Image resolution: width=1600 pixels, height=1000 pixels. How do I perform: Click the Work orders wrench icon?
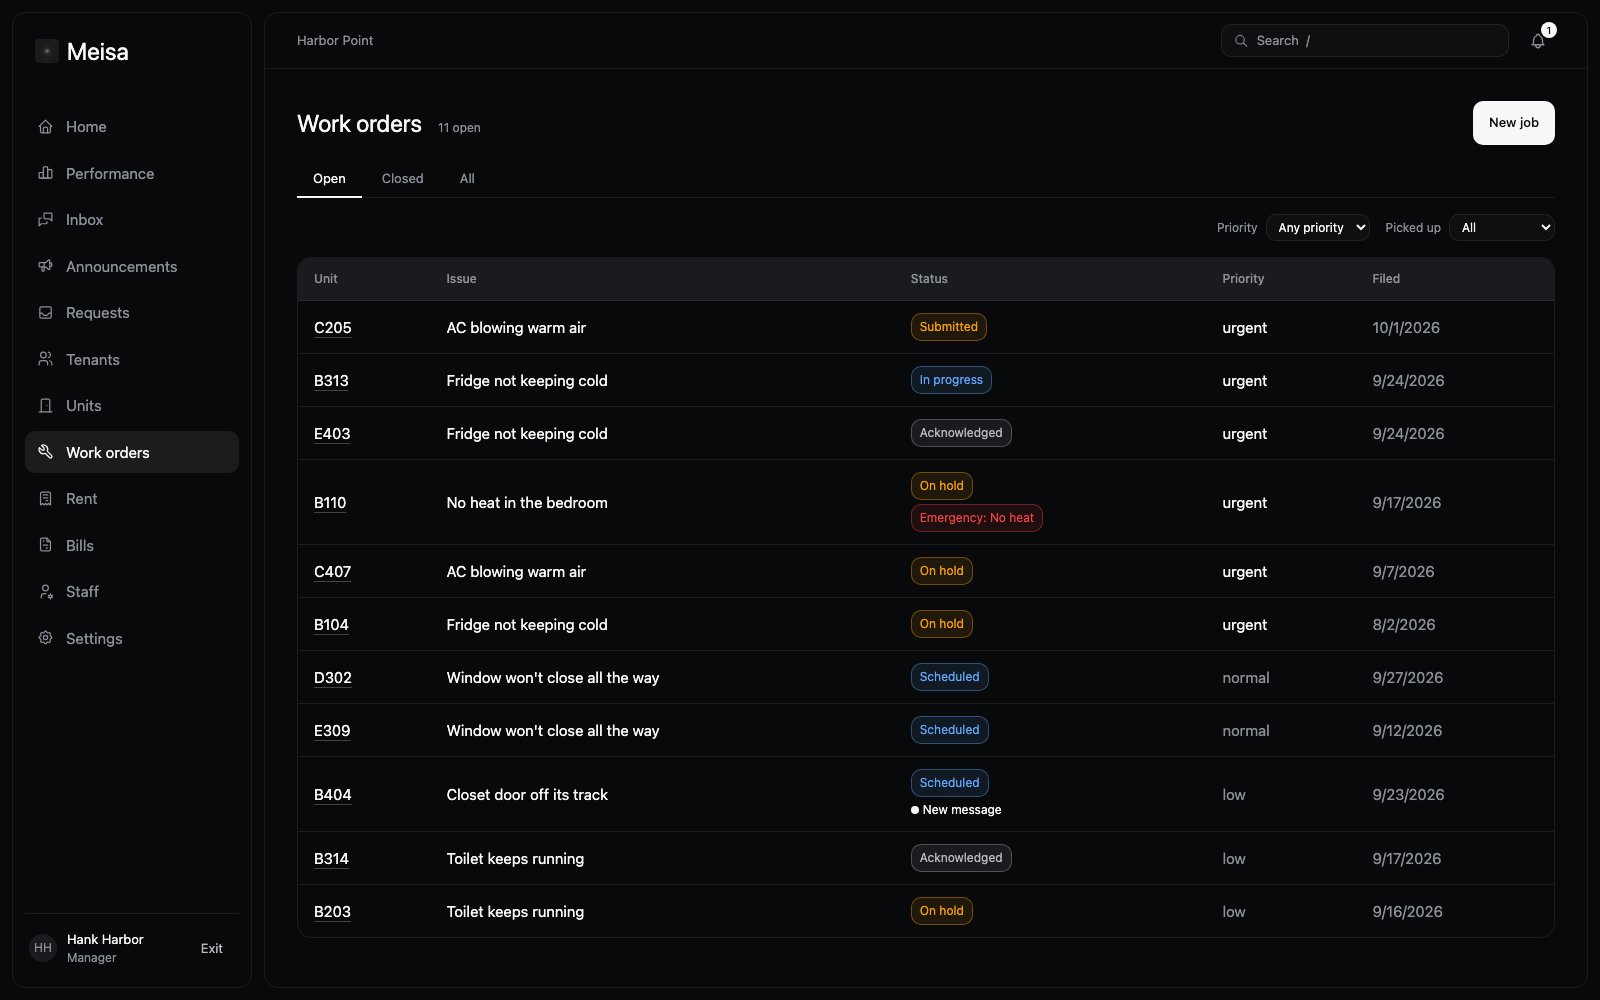click(x=45, y=452)
